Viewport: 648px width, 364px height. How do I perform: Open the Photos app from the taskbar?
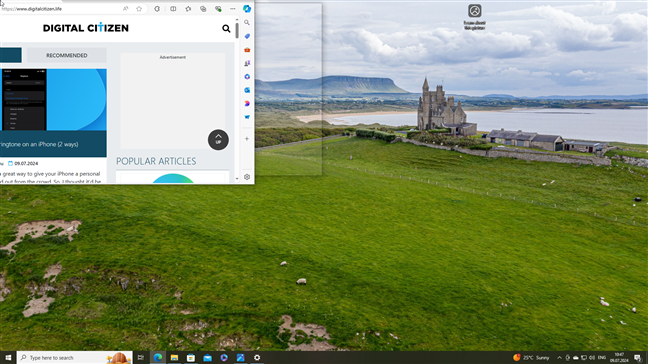241,357
